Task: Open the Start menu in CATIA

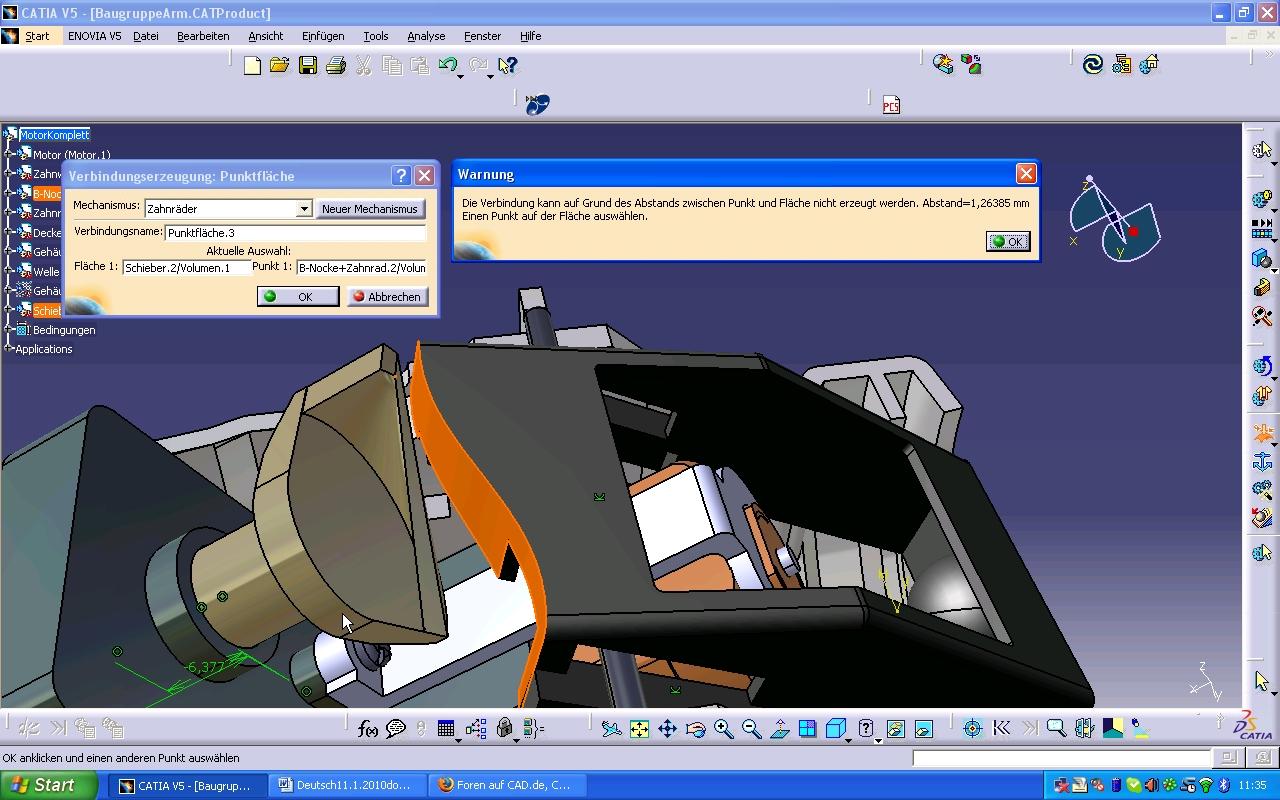Action: click(x=37, y=36)
